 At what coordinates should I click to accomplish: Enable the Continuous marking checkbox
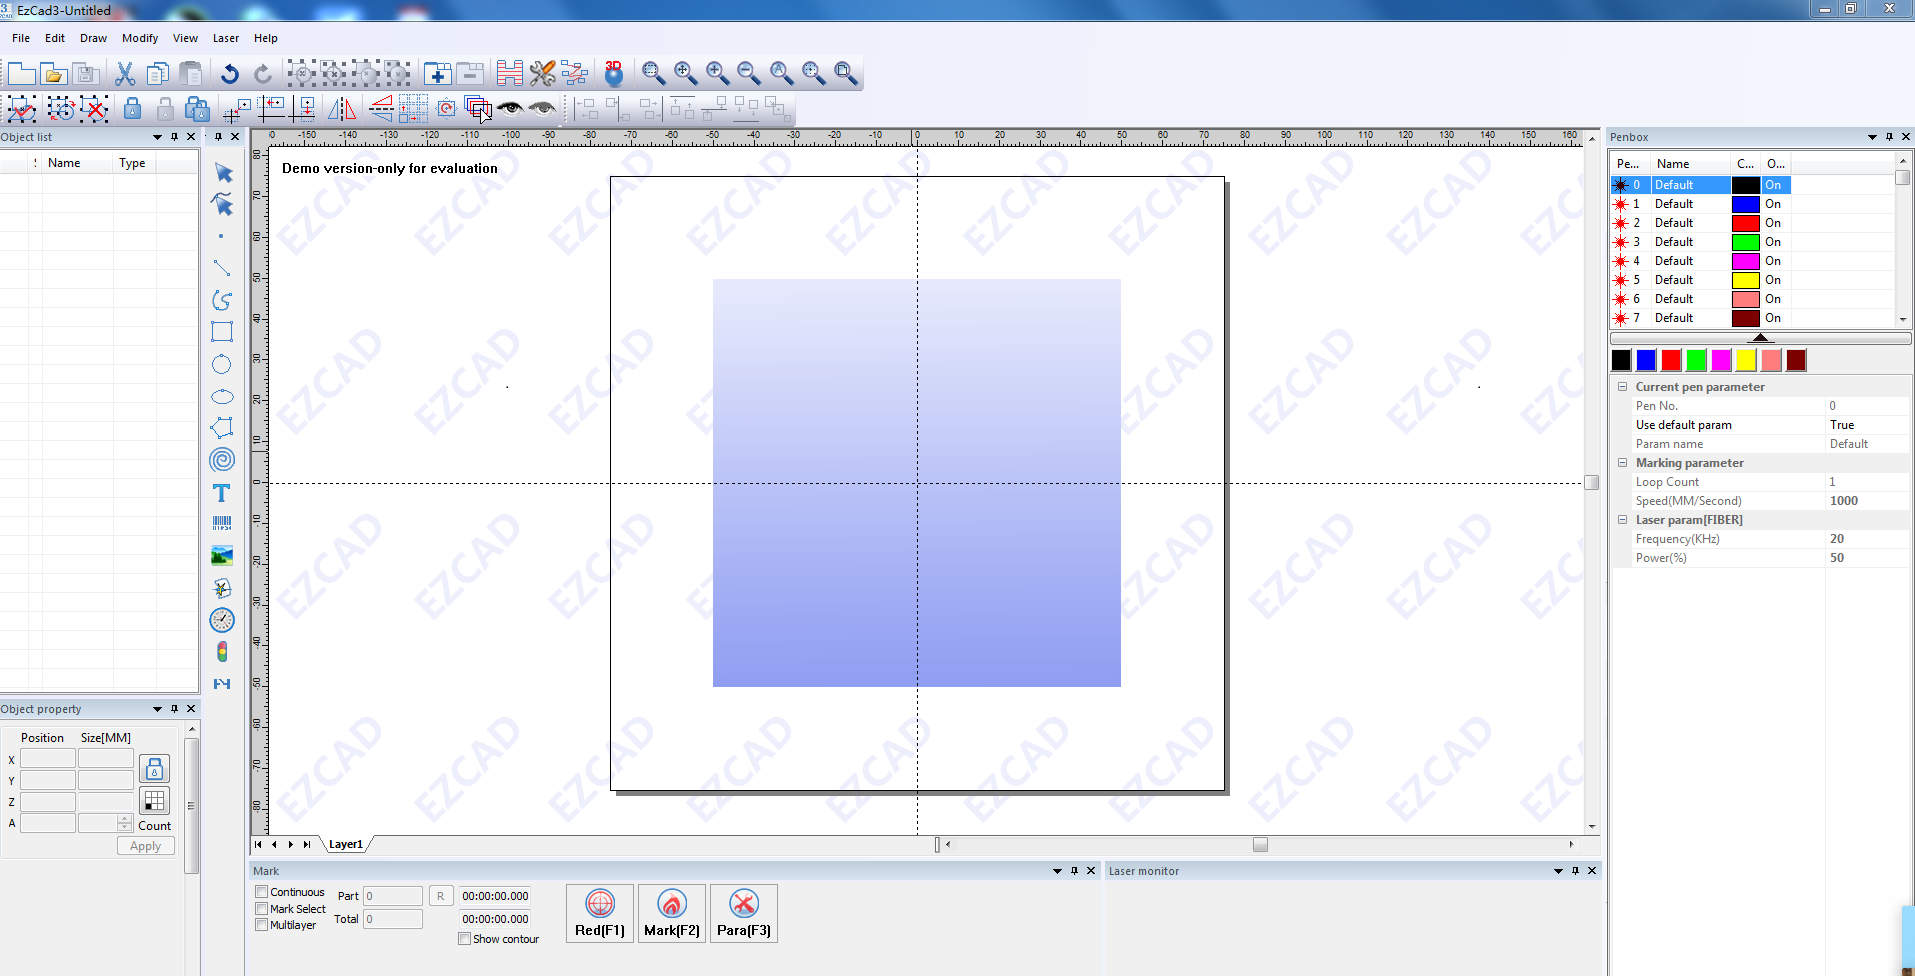pos(261,891)
